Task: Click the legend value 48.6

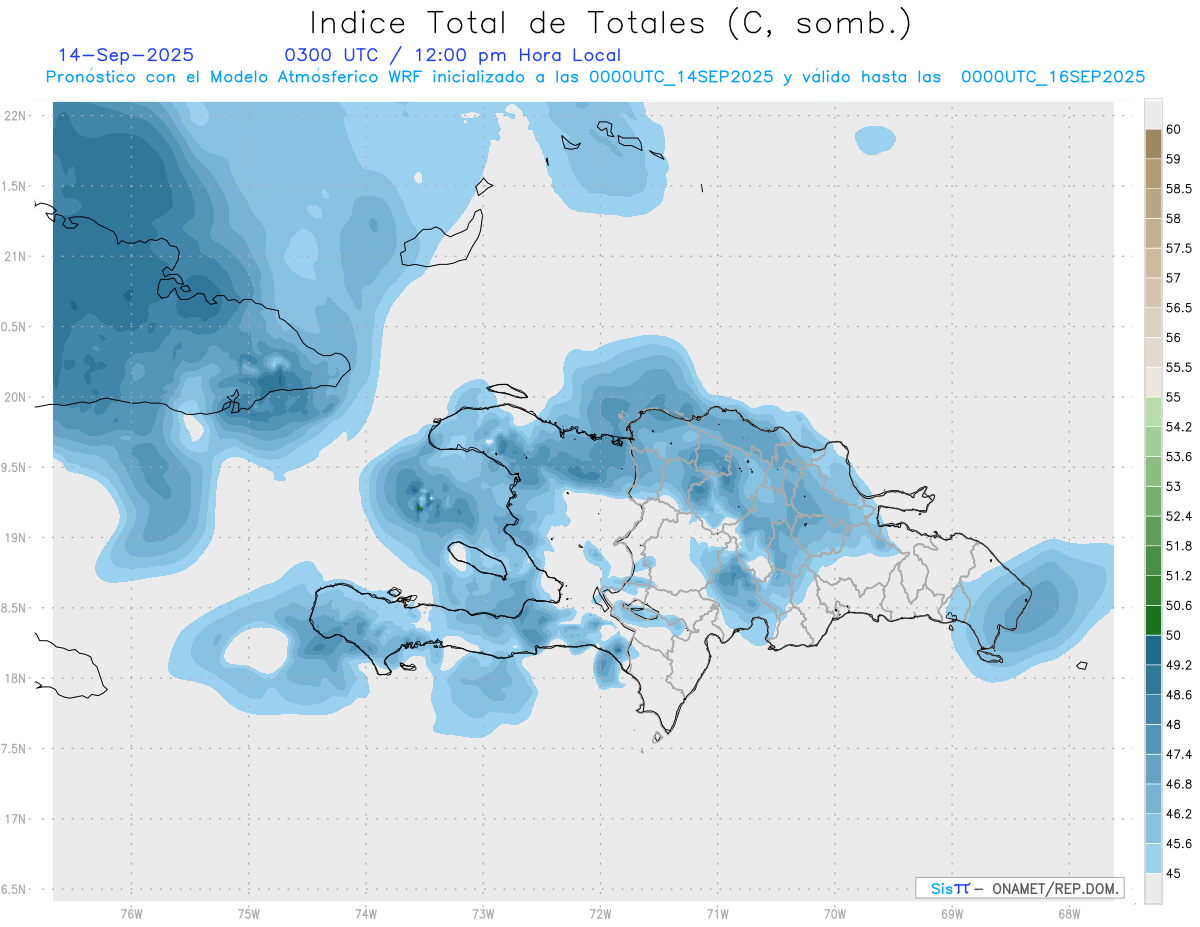Action: tap(1179, 694)
